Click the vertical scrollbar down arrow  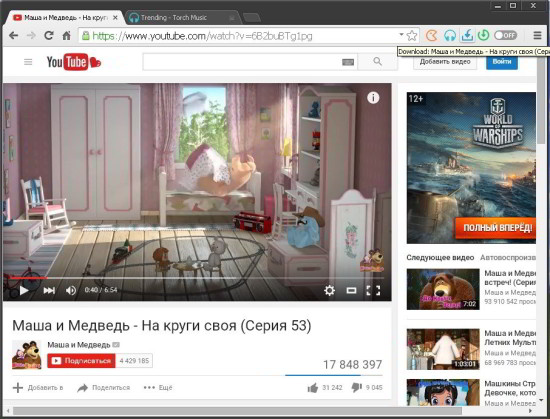(x=542, y=400)
